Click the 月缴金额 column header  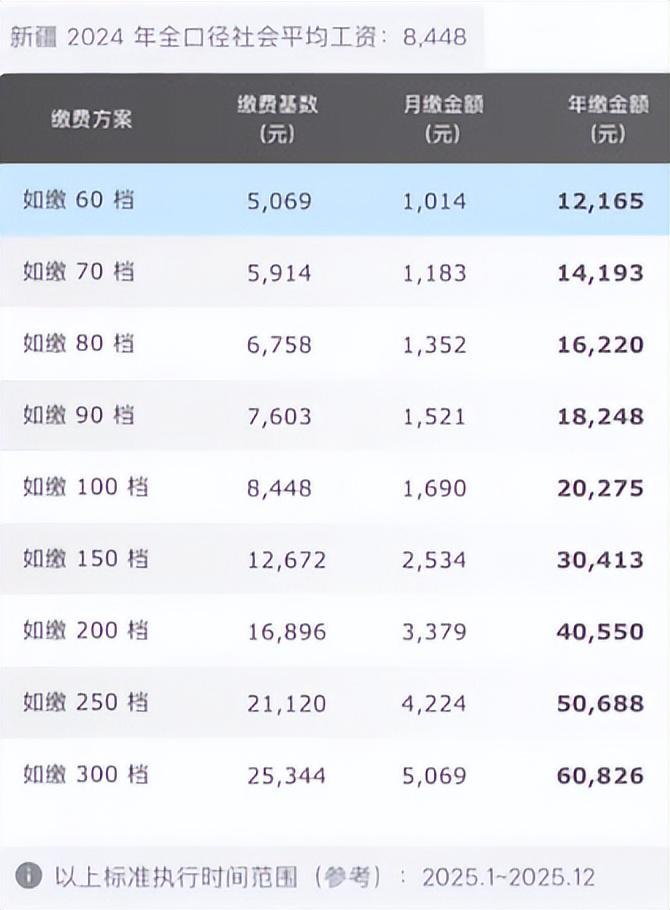click(443, 119)
